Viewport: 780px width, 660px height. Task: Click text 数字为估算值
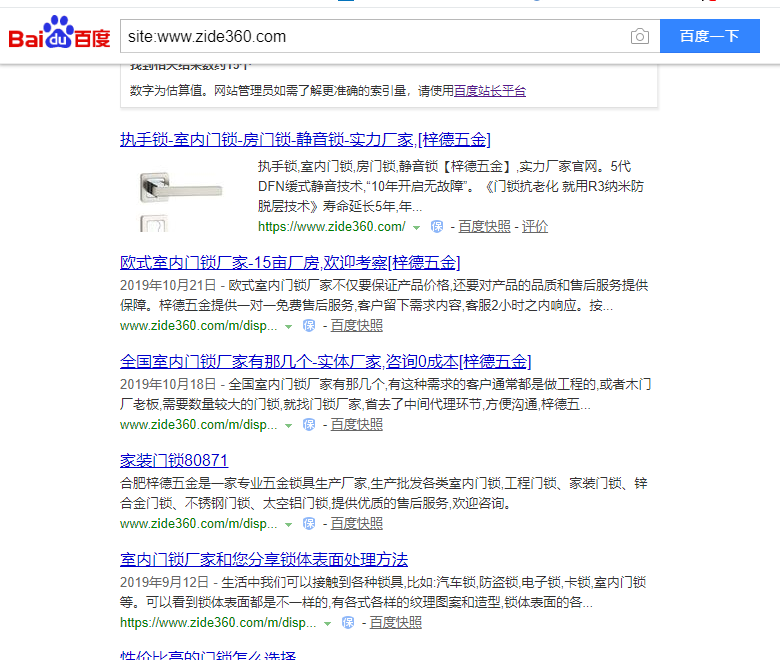(166, 91)
